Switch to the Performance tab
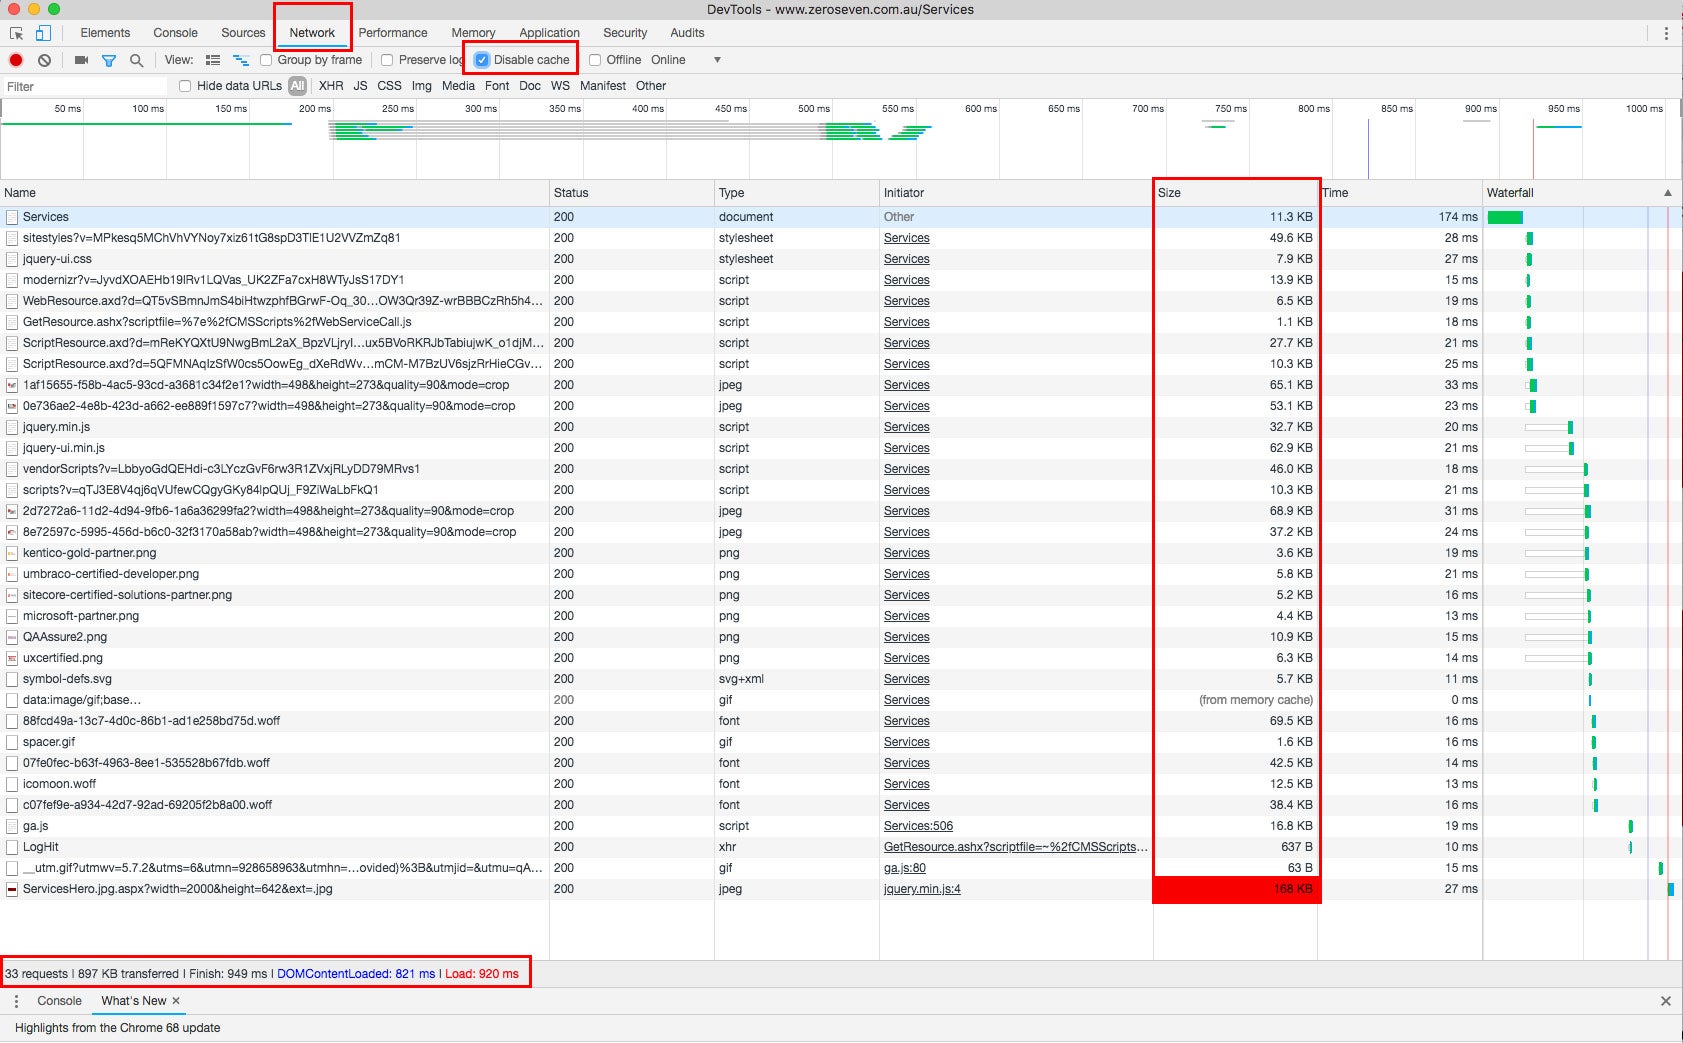 coord(392,33)
